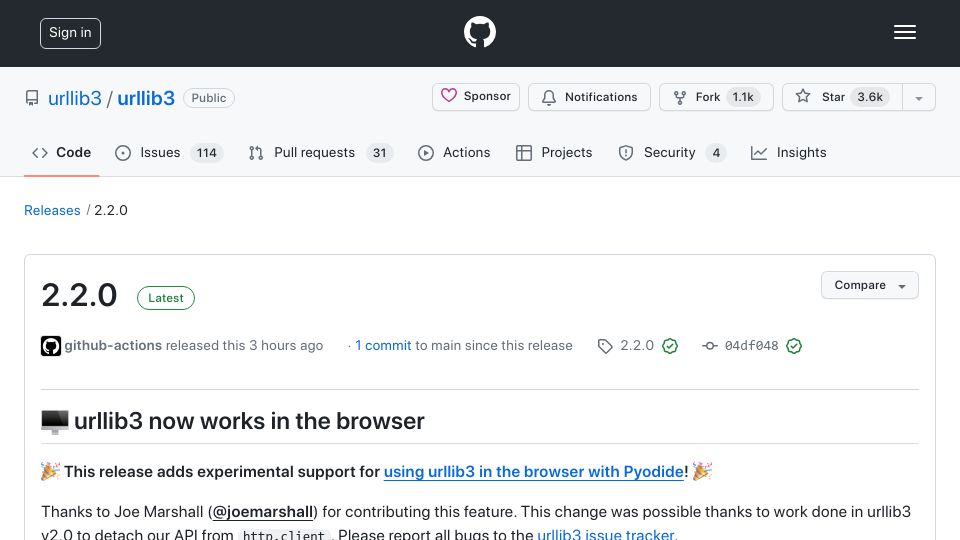The width and height of the screenshot is (960, 540).
Task: Click the Latest release badge
Action: pos(165,298)
